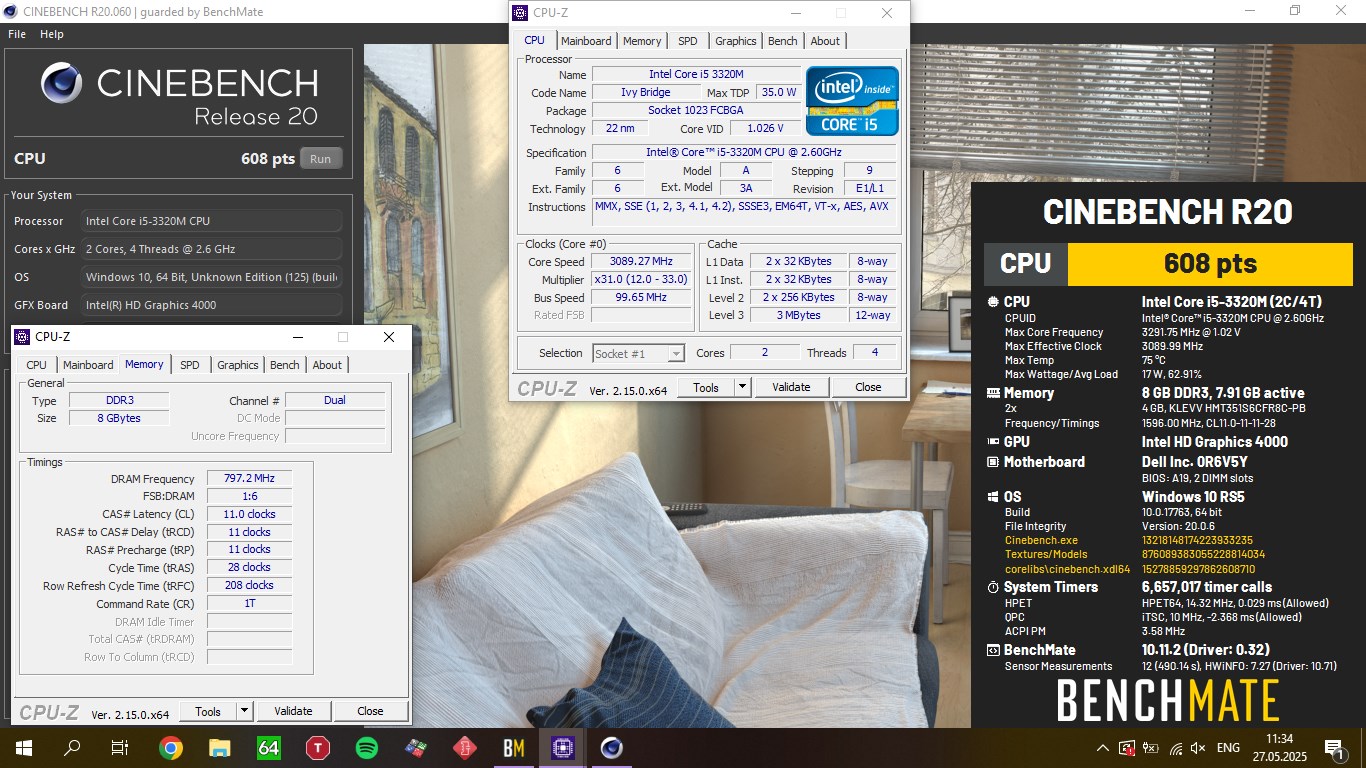
Task: Click the Cinebench.exe hash line in BenchMate
Action: [1129, 540]
